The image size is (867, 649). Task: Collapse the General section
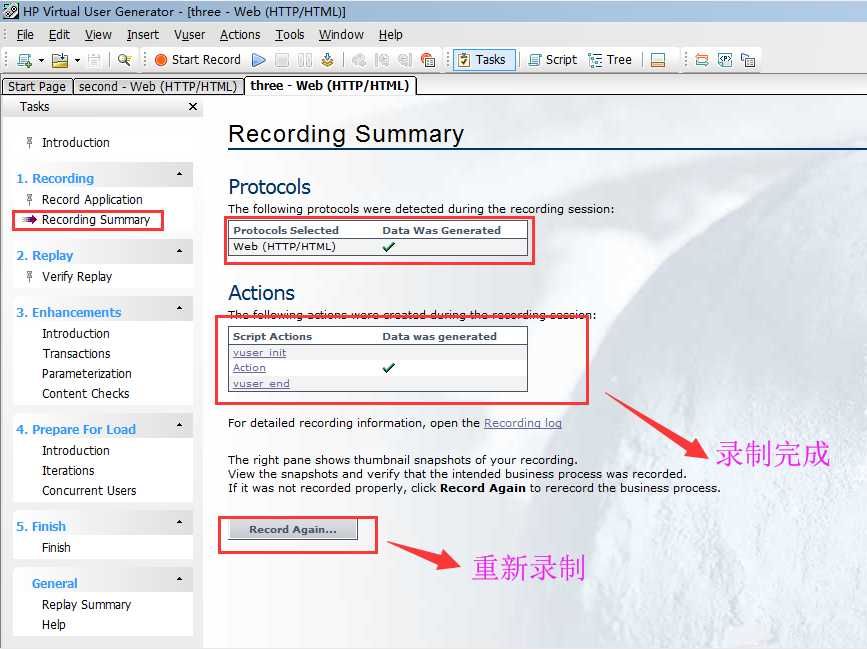pyautogui.click(x=179, y=579)
